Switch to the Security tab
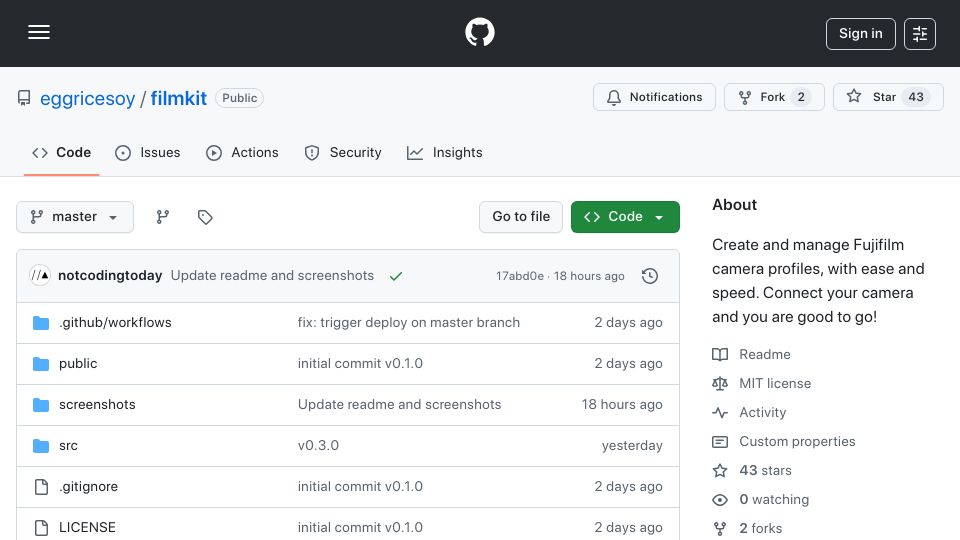The height and width of the screenshot is (540, 960). coord(343,152)
